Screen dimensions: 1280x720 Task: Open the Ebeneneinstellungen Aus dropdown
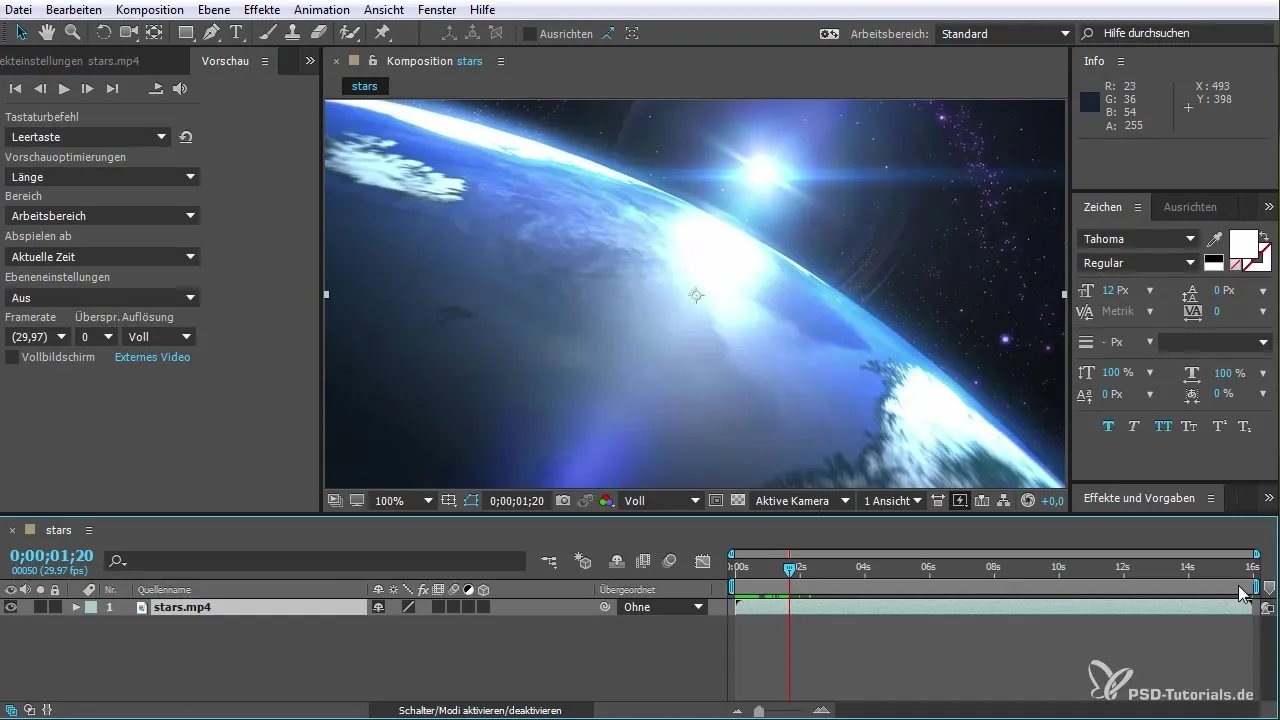[102, 298]
